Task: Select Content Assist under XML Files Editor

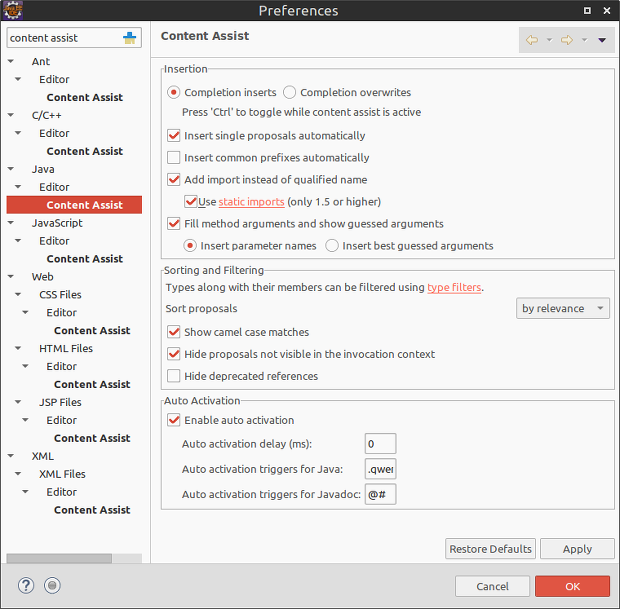Action: tap(92, 510)
